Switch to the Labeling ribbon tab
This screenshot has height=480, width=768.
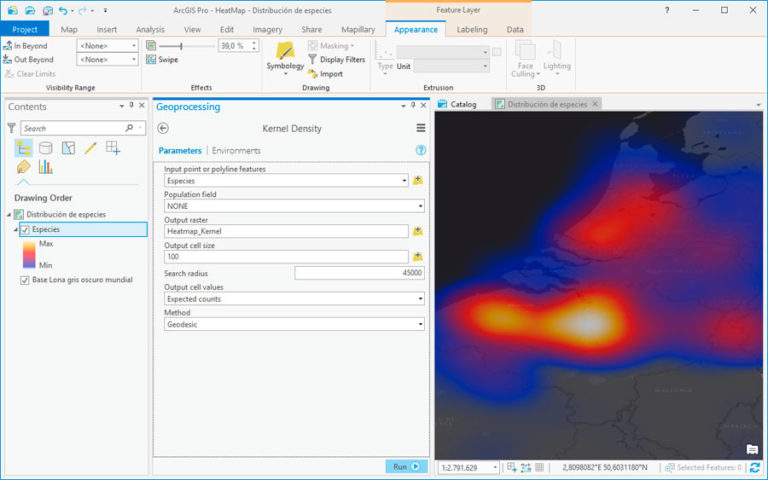(x=472, y=29)
